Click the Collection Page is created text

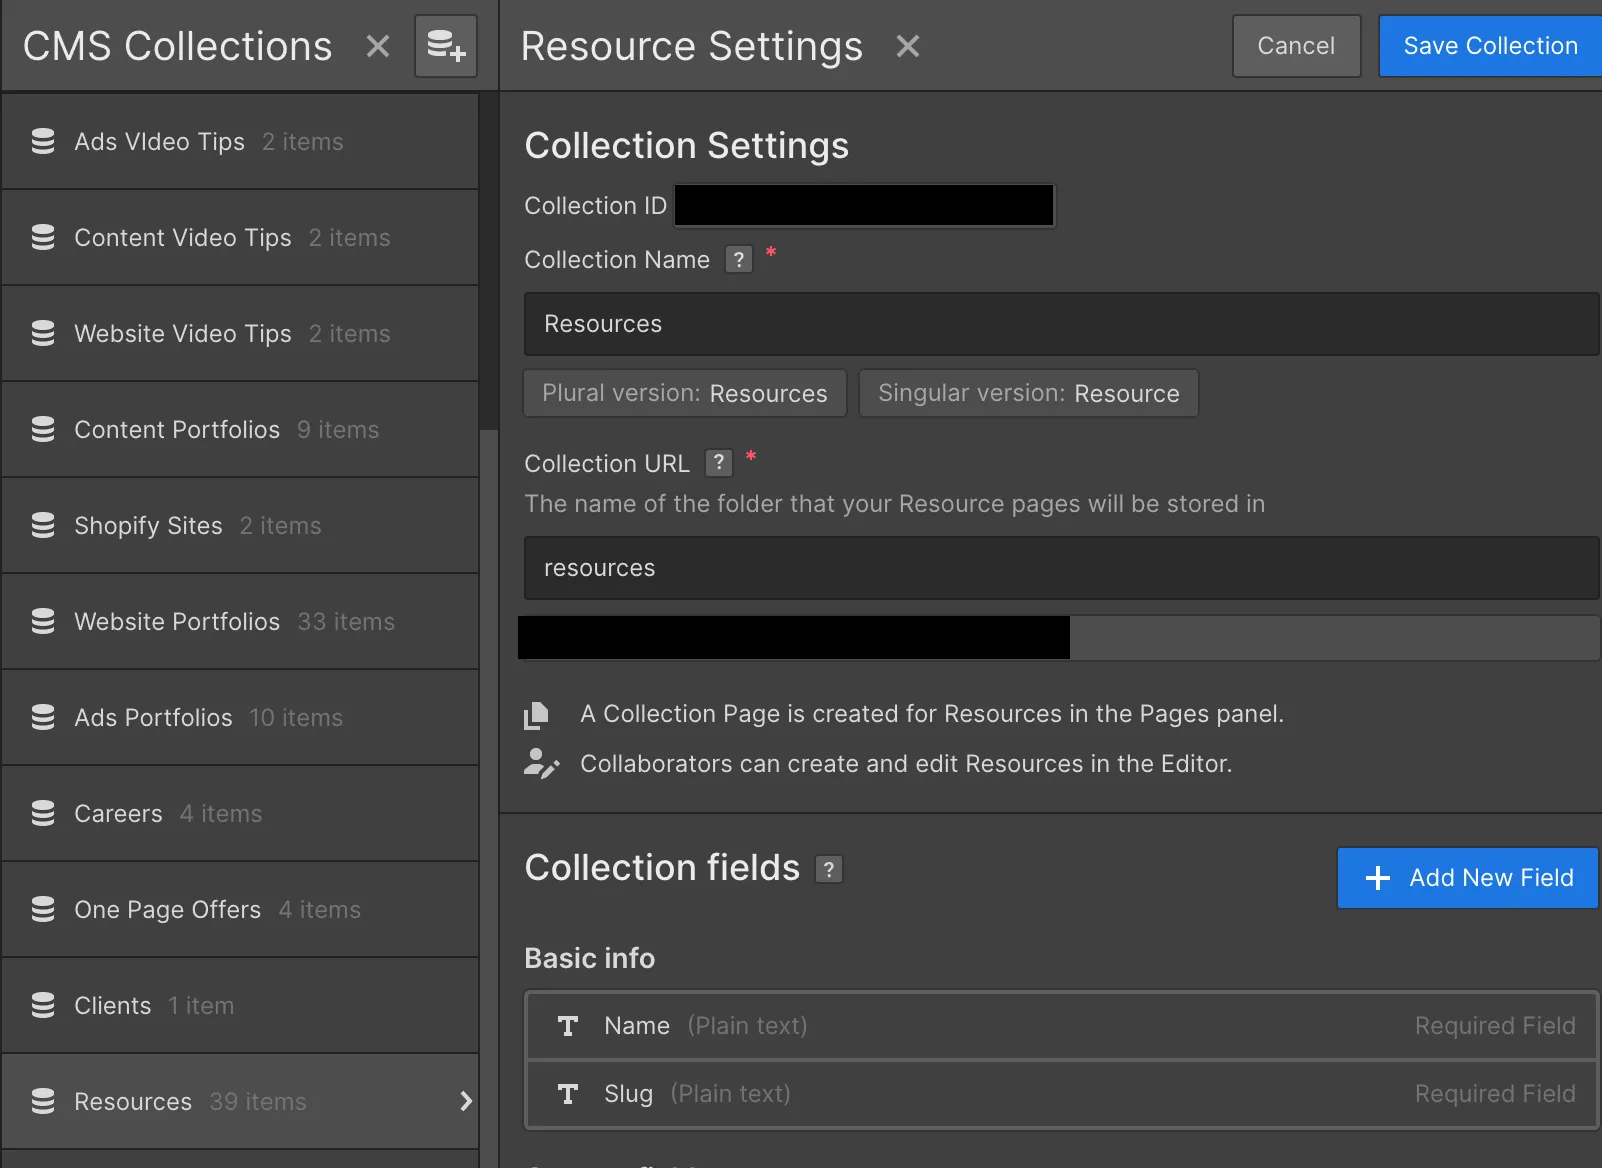tap(932, 714)
